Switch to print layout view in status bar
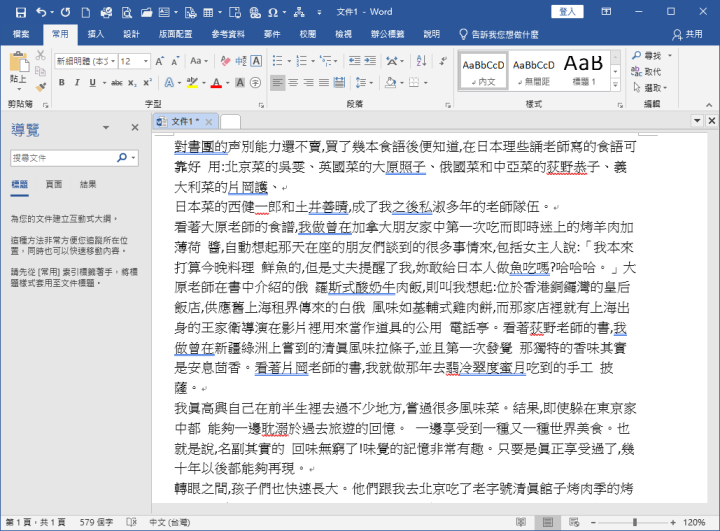The image size is (720, 531). coord(548,522)
